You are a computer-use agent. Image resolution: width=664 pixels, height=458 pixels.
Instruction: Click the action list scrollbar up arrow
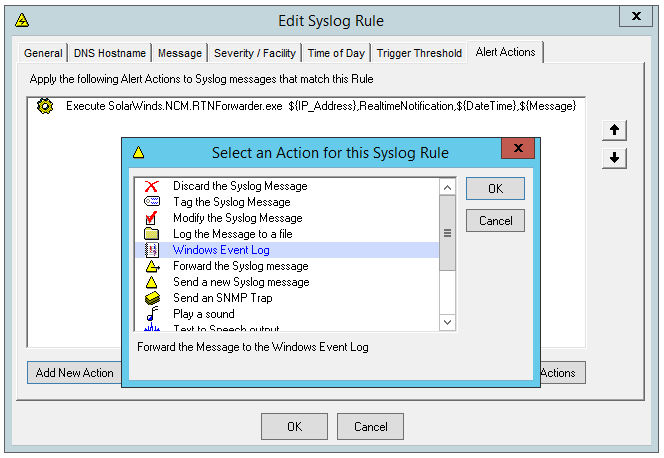pos(447,187)
